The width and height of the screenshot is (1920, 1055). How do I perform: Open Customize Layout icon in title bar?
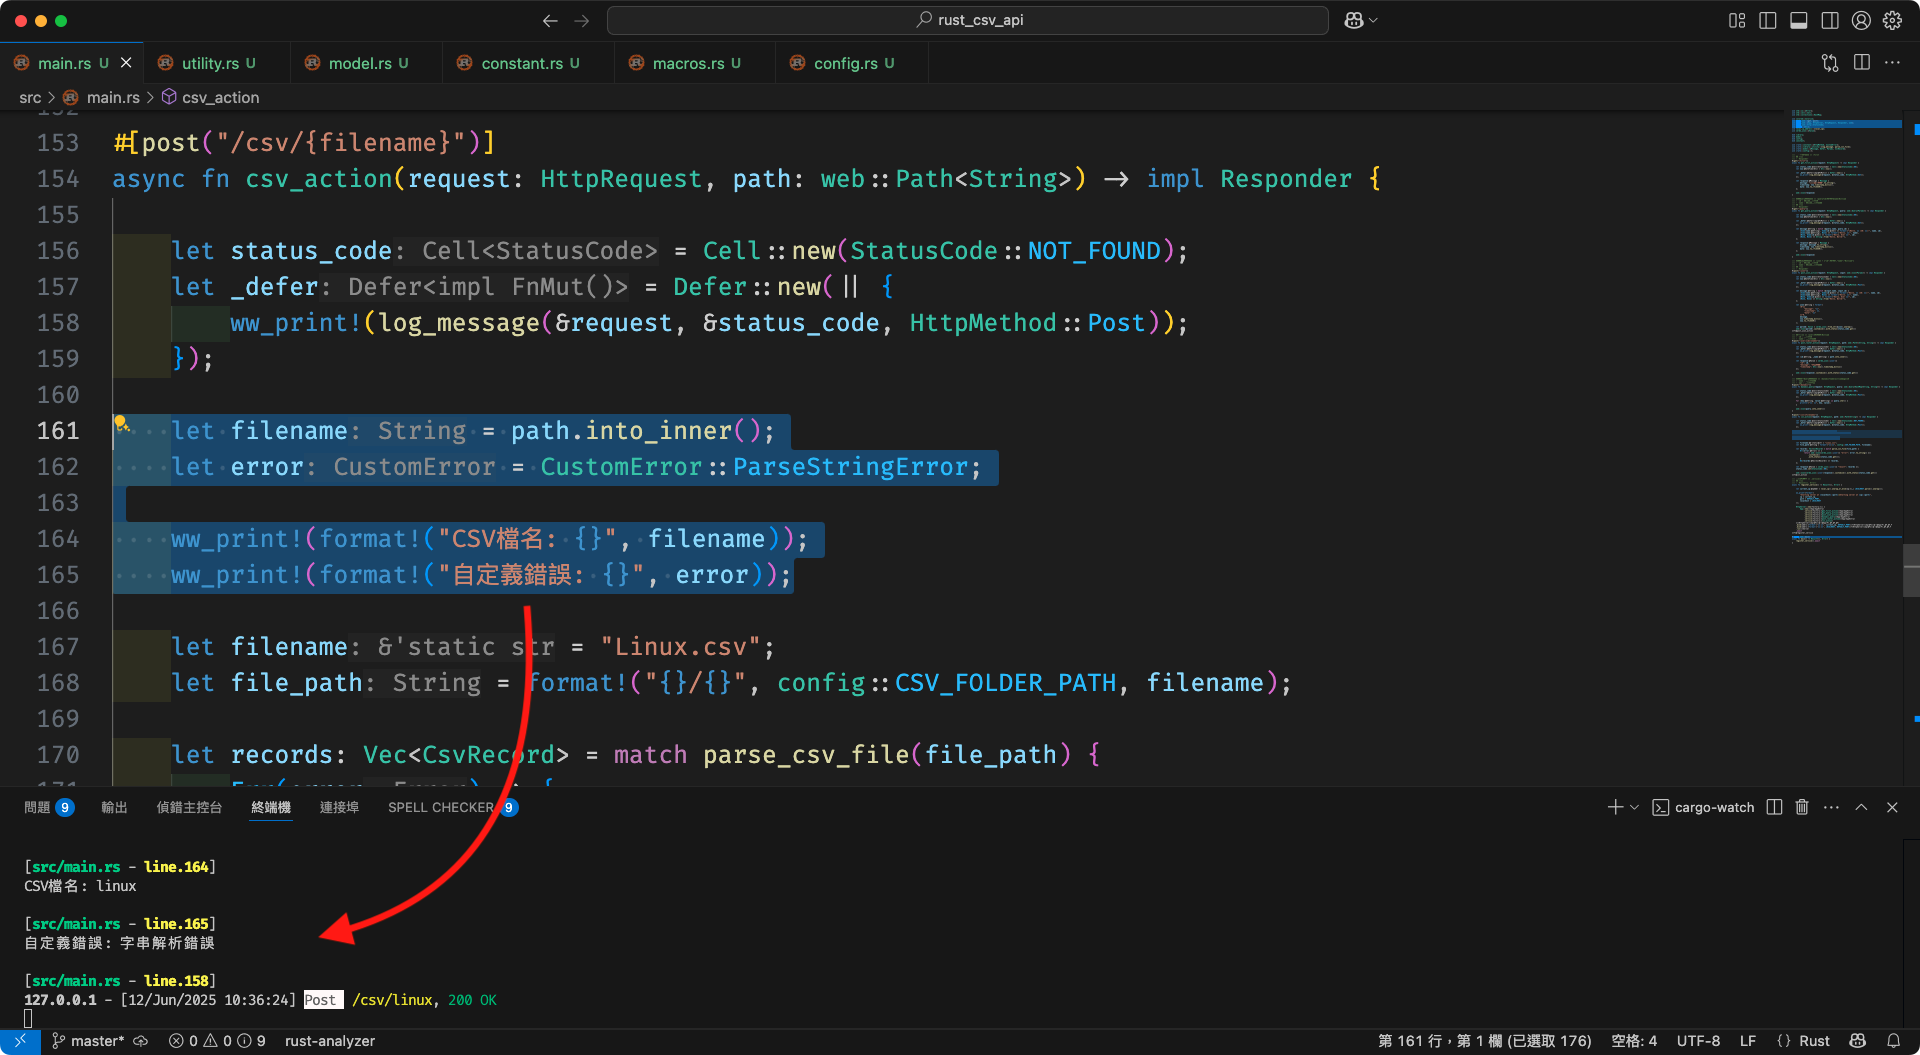point(1737,20)
